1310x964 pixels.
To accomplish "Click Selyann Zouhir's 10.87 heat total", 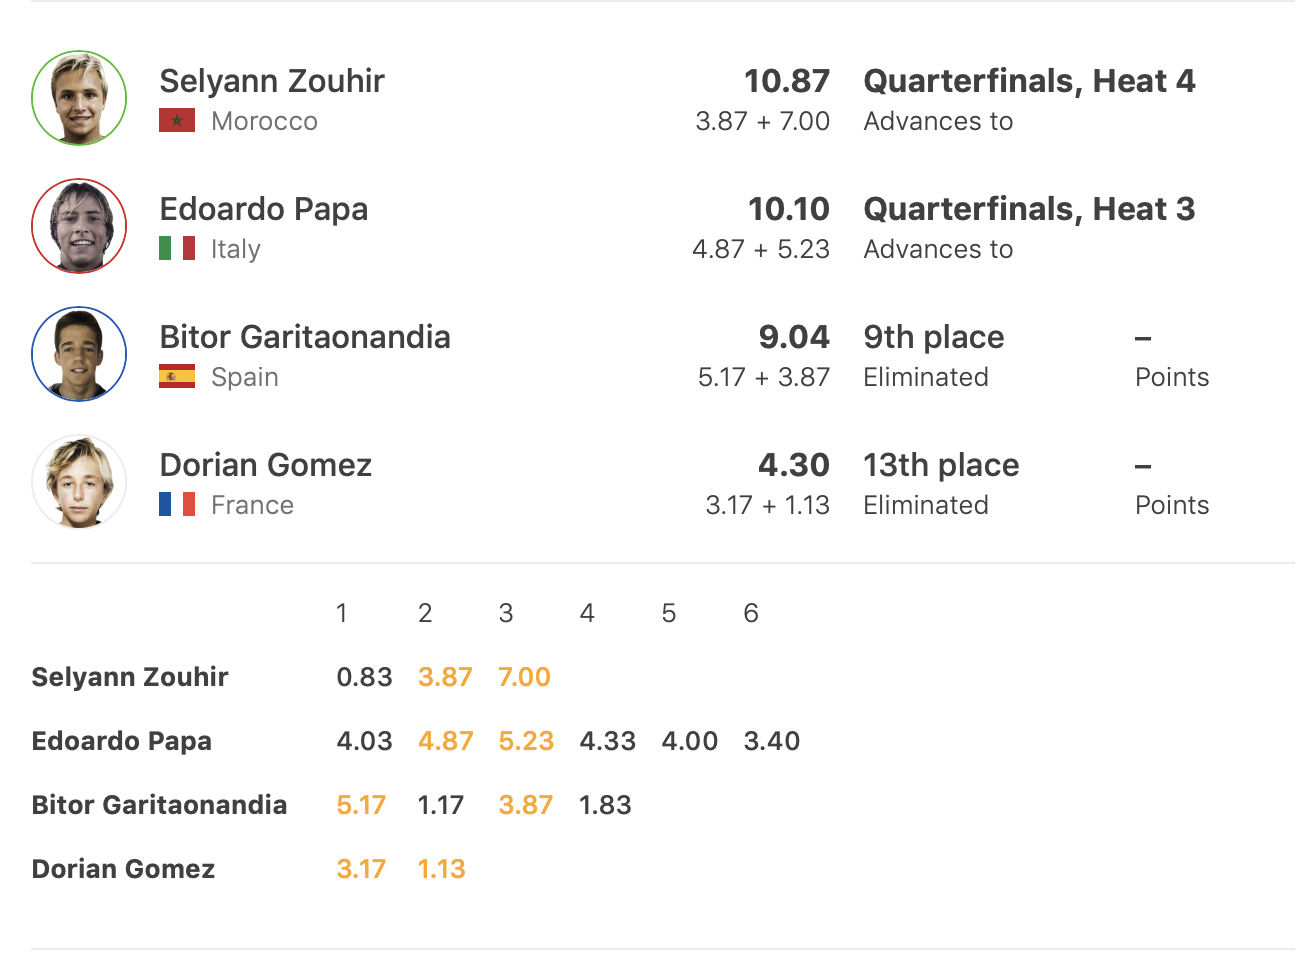I will (787, 81).
